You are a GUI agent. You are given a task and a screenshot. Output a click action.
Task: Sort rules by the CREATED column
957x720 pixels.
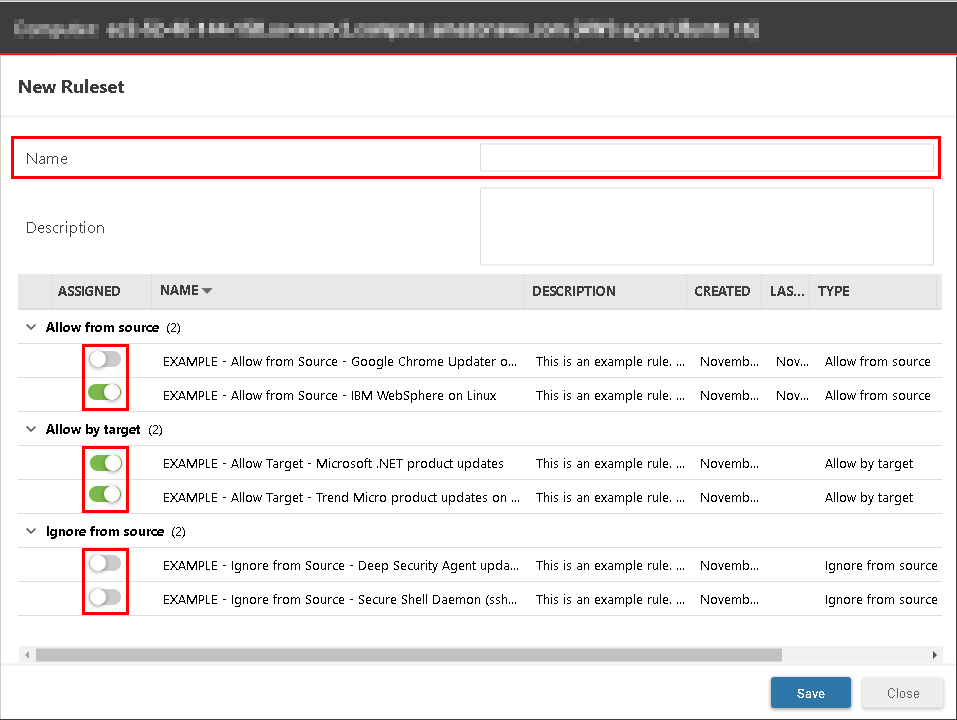(x=722, y=291)
